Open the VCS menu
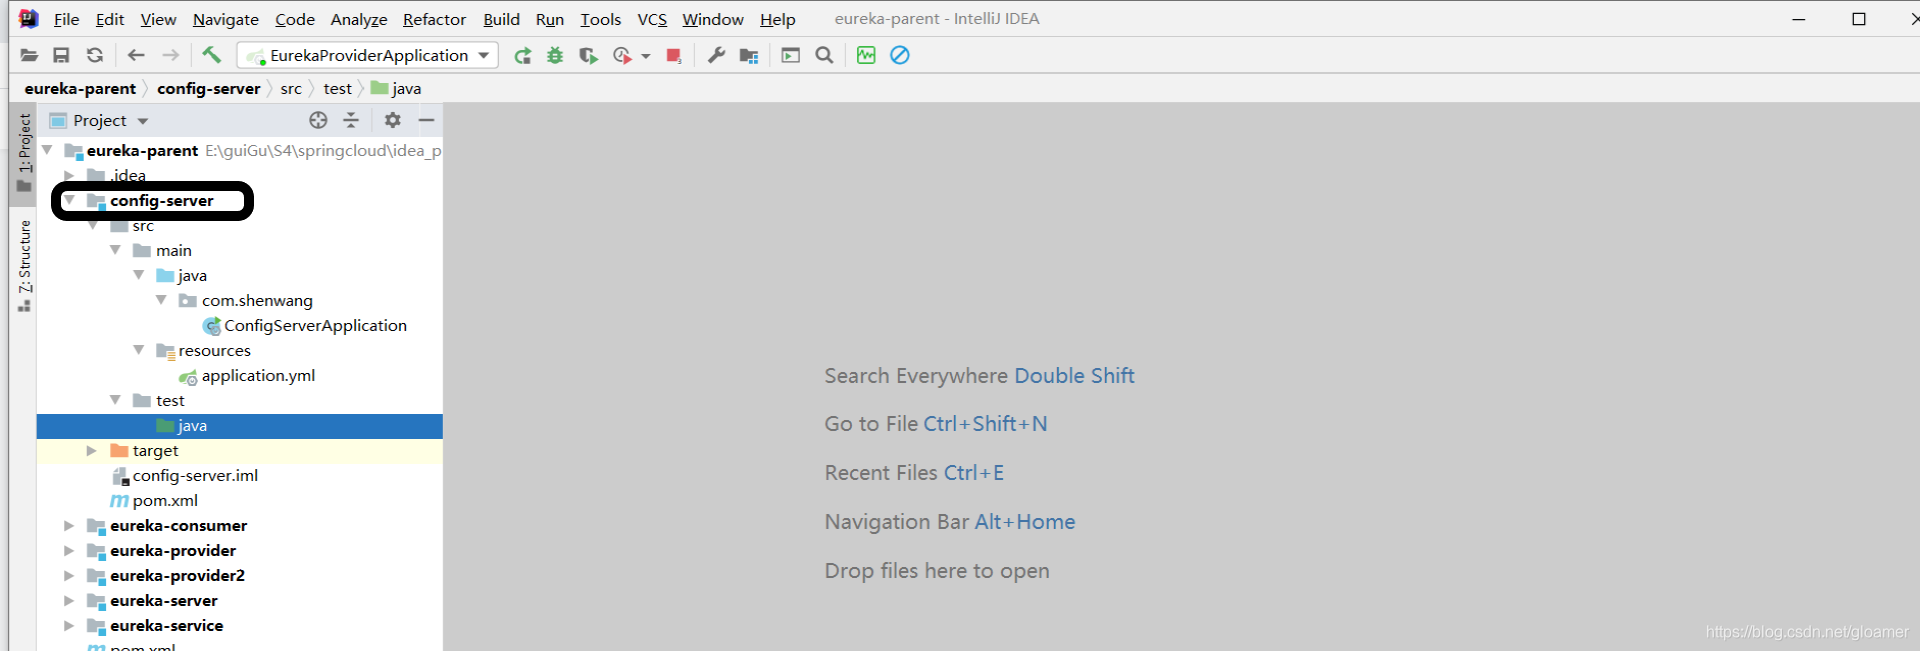Viewport: 1920px width, 651px height. coord(652,19)
